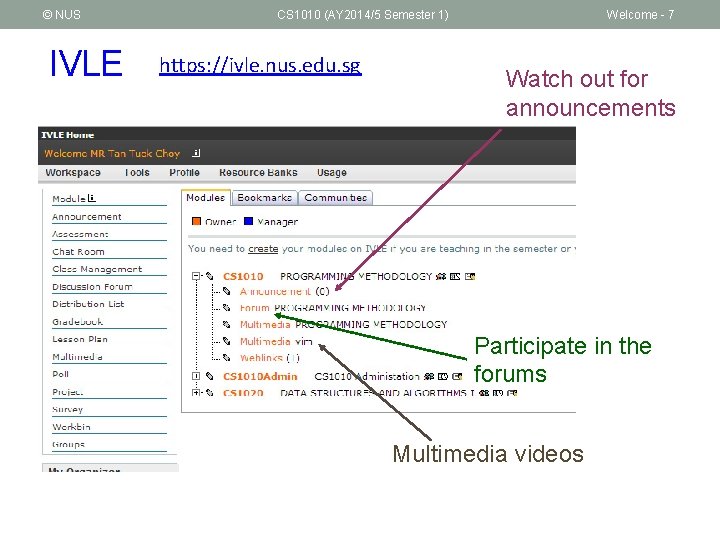Screen dimensions: 720x540
Task: Click the ID card icon on the CS1010 row
Action: tap(455, 276)
